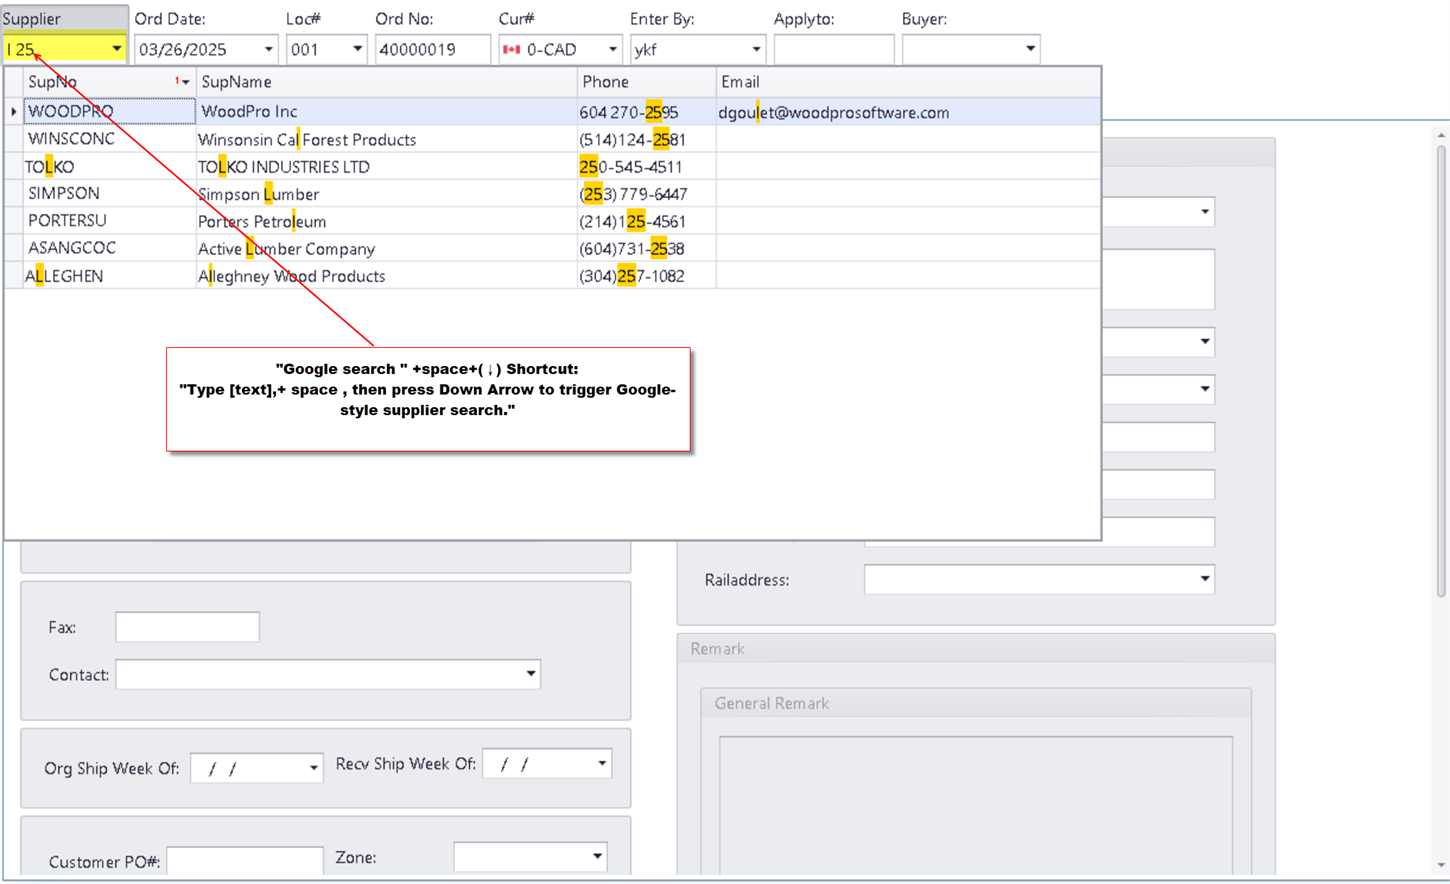Click the WOODPRO row indicator arrow
Screen dimensions: 1450x884
(14, 112)
